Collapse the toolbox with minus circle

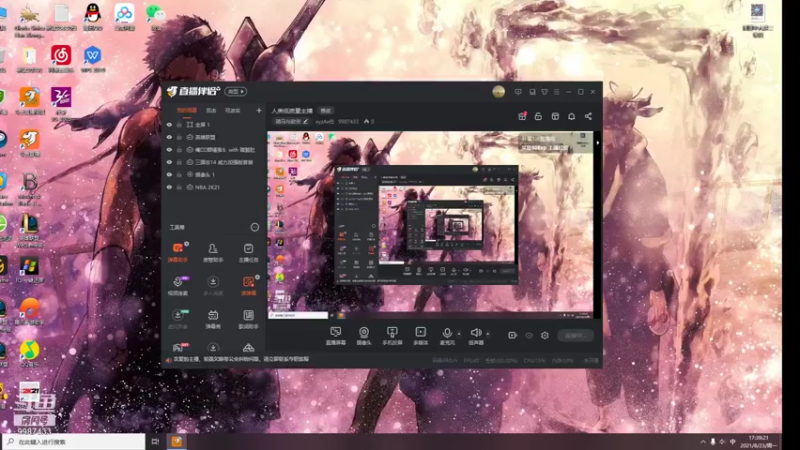pos(255,227)
